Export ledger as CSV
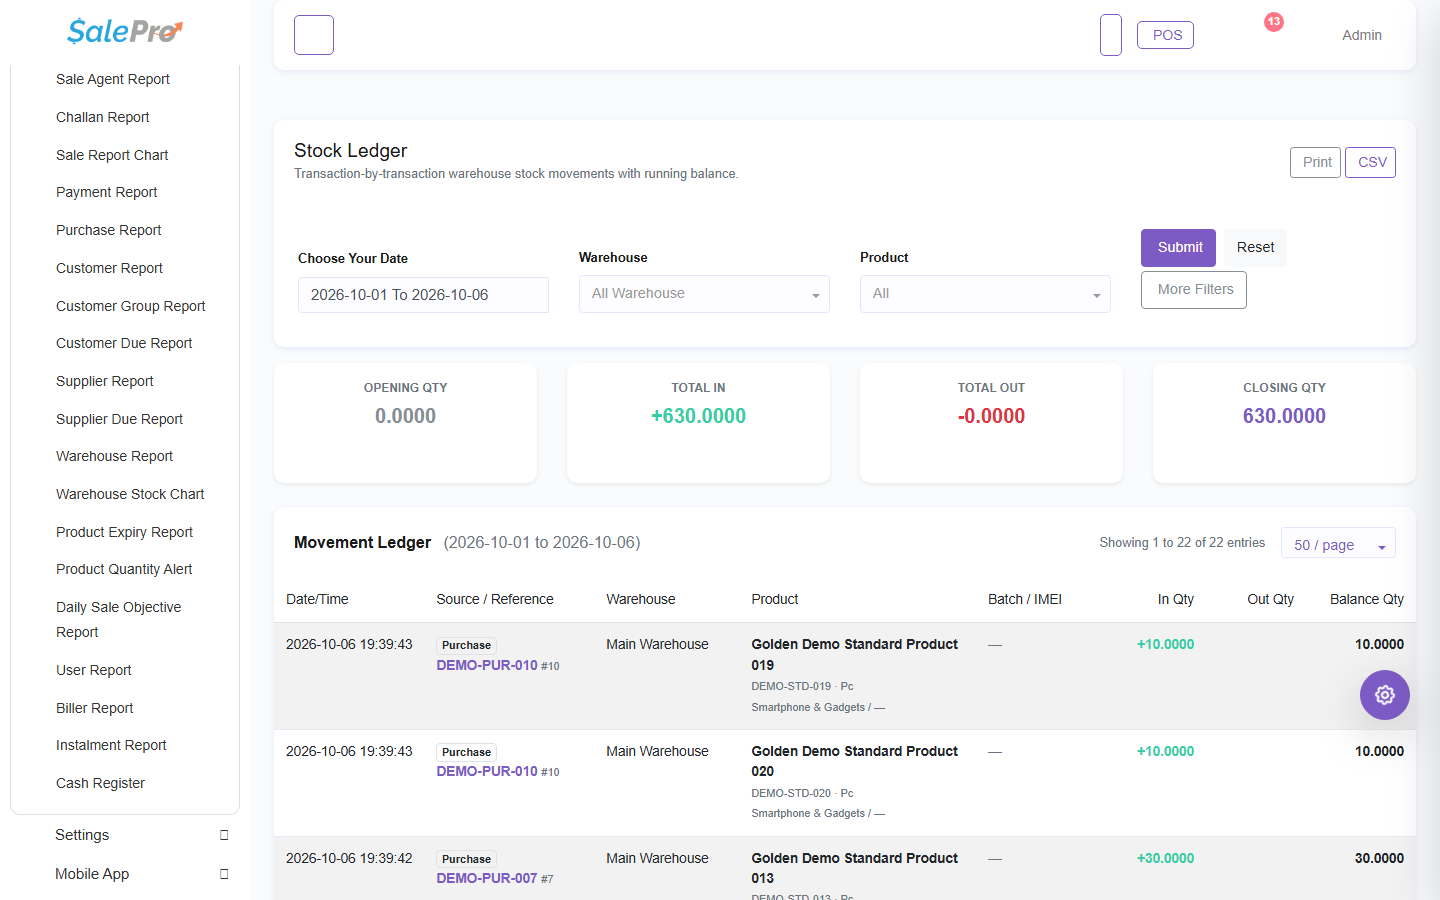 tap(1371, 162)
